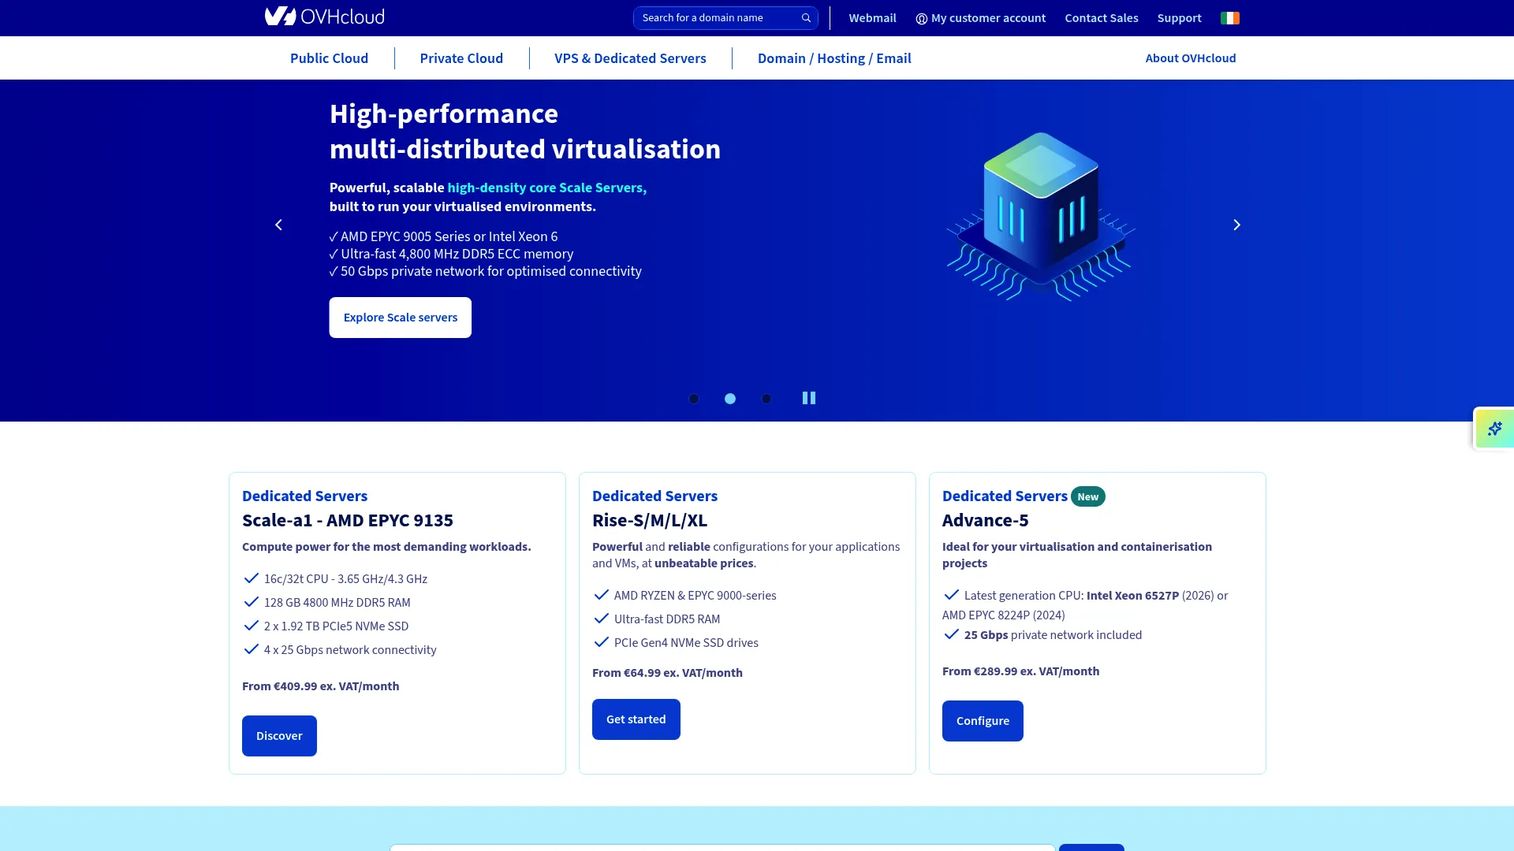
Task: Click the '25 Gbps private network included' feature
Action: [x=1053, y=635]
